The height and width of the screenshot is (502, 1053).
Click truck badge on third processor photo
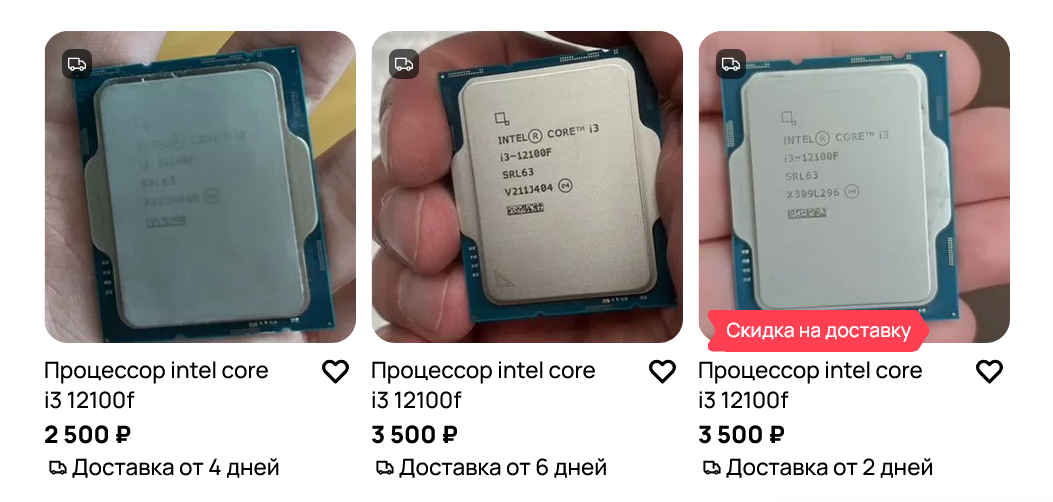pos(731,64)
